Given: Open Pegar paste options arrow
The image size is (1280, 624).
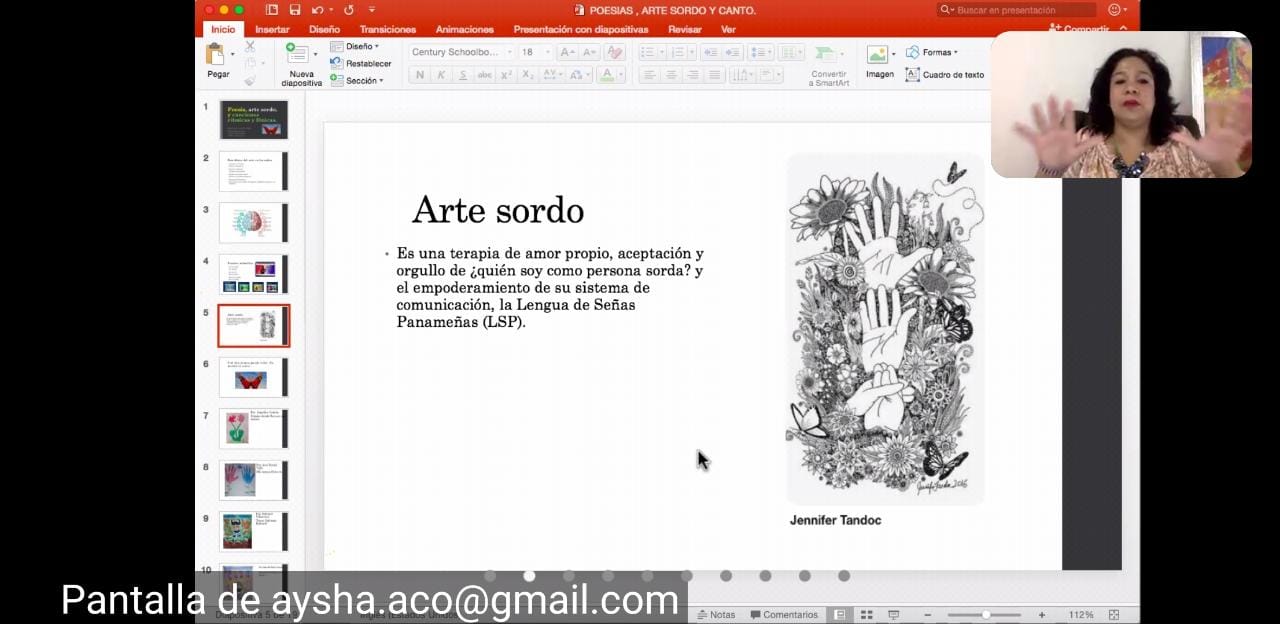Looking at the screenshot, I should point(232,54).
